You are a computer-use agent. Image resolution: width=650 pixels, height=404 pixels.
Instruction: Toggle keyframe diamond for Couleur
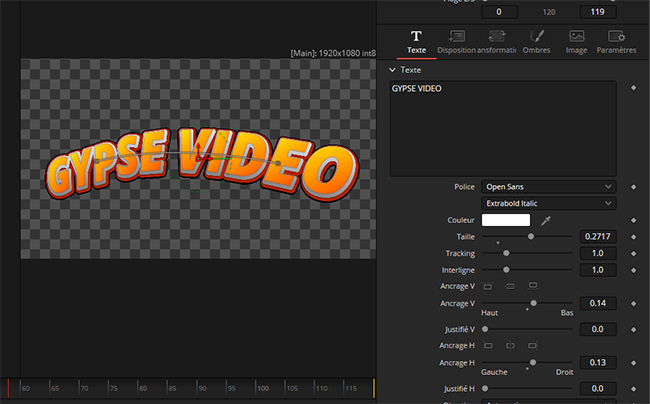633,220
